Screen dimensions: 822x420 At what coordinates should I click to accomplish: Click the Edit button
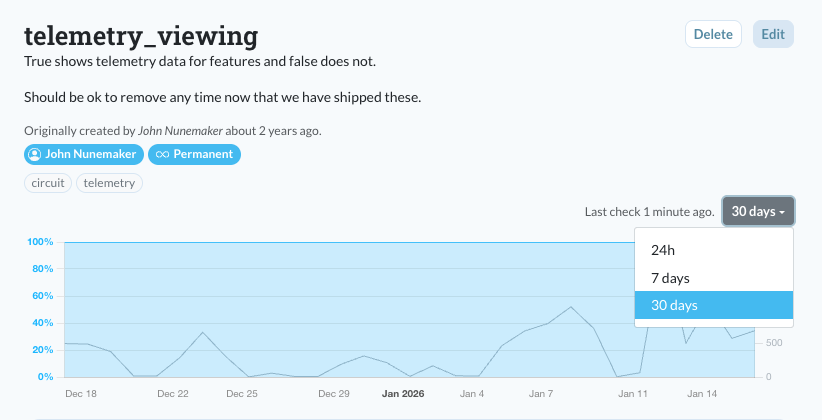[x=773, y=34]
